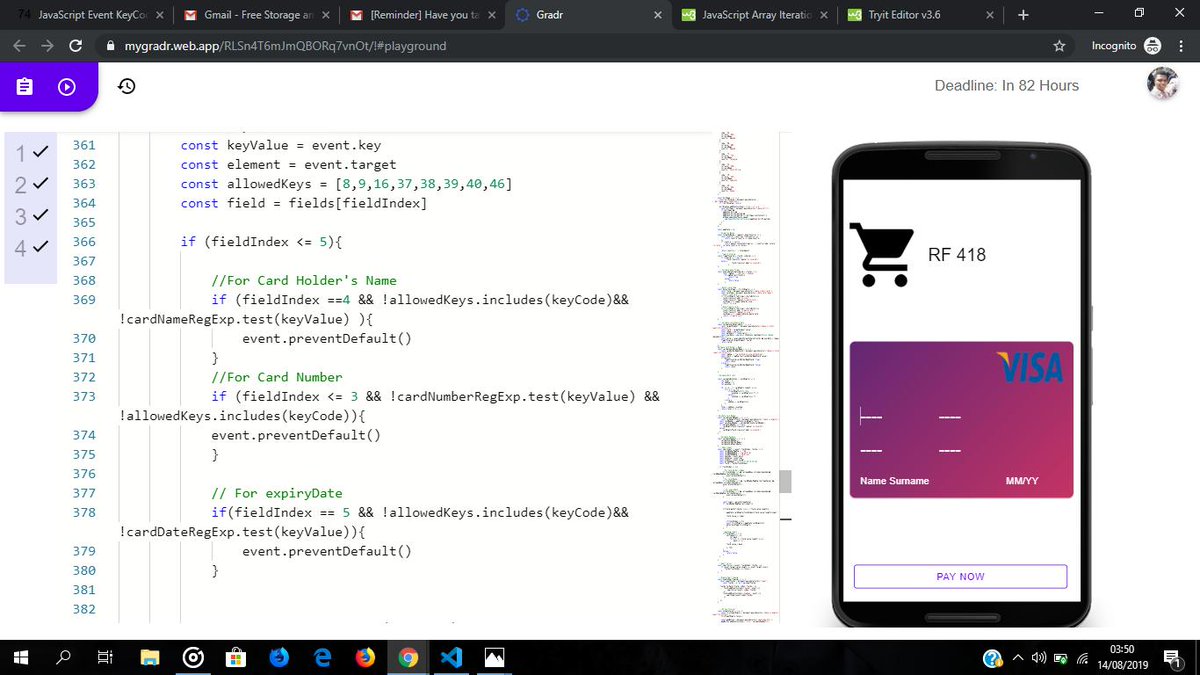Viewport: 1200px width, 675px height.
Task: Click the volume icon in the system tray
Action: coord(1039,657)
